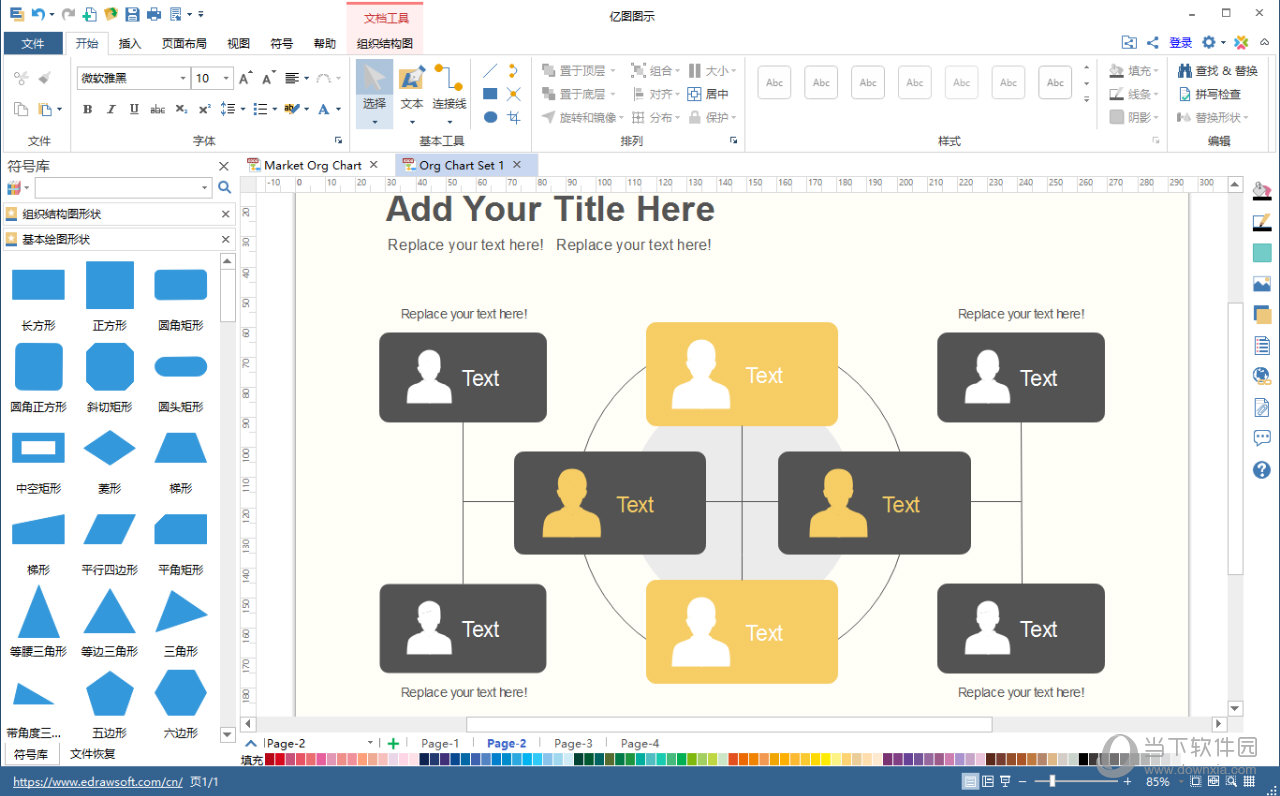Switch to the 插入 ribbon tab
Viewport: 1280px width, 796px height.
point(130,43)
